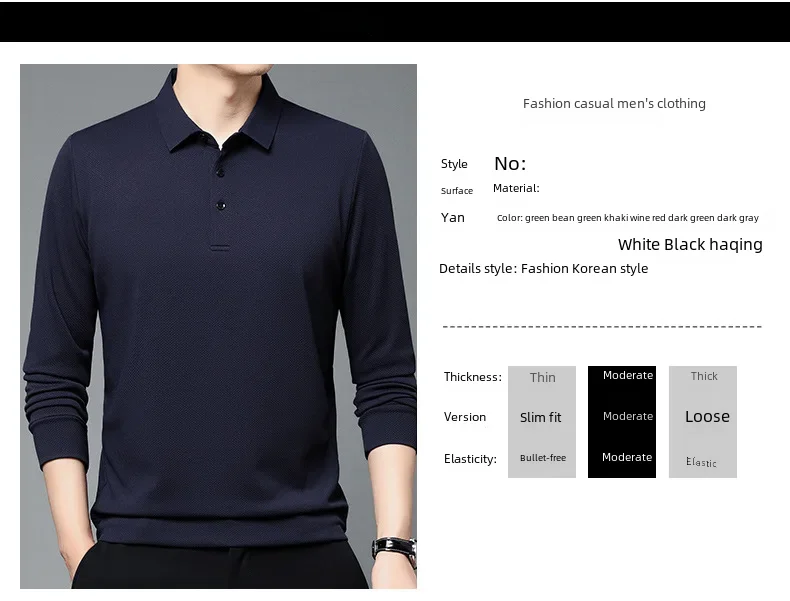Click the No: style number text
Viewport: 790px width, 601px height.
(x=510, y=164)
